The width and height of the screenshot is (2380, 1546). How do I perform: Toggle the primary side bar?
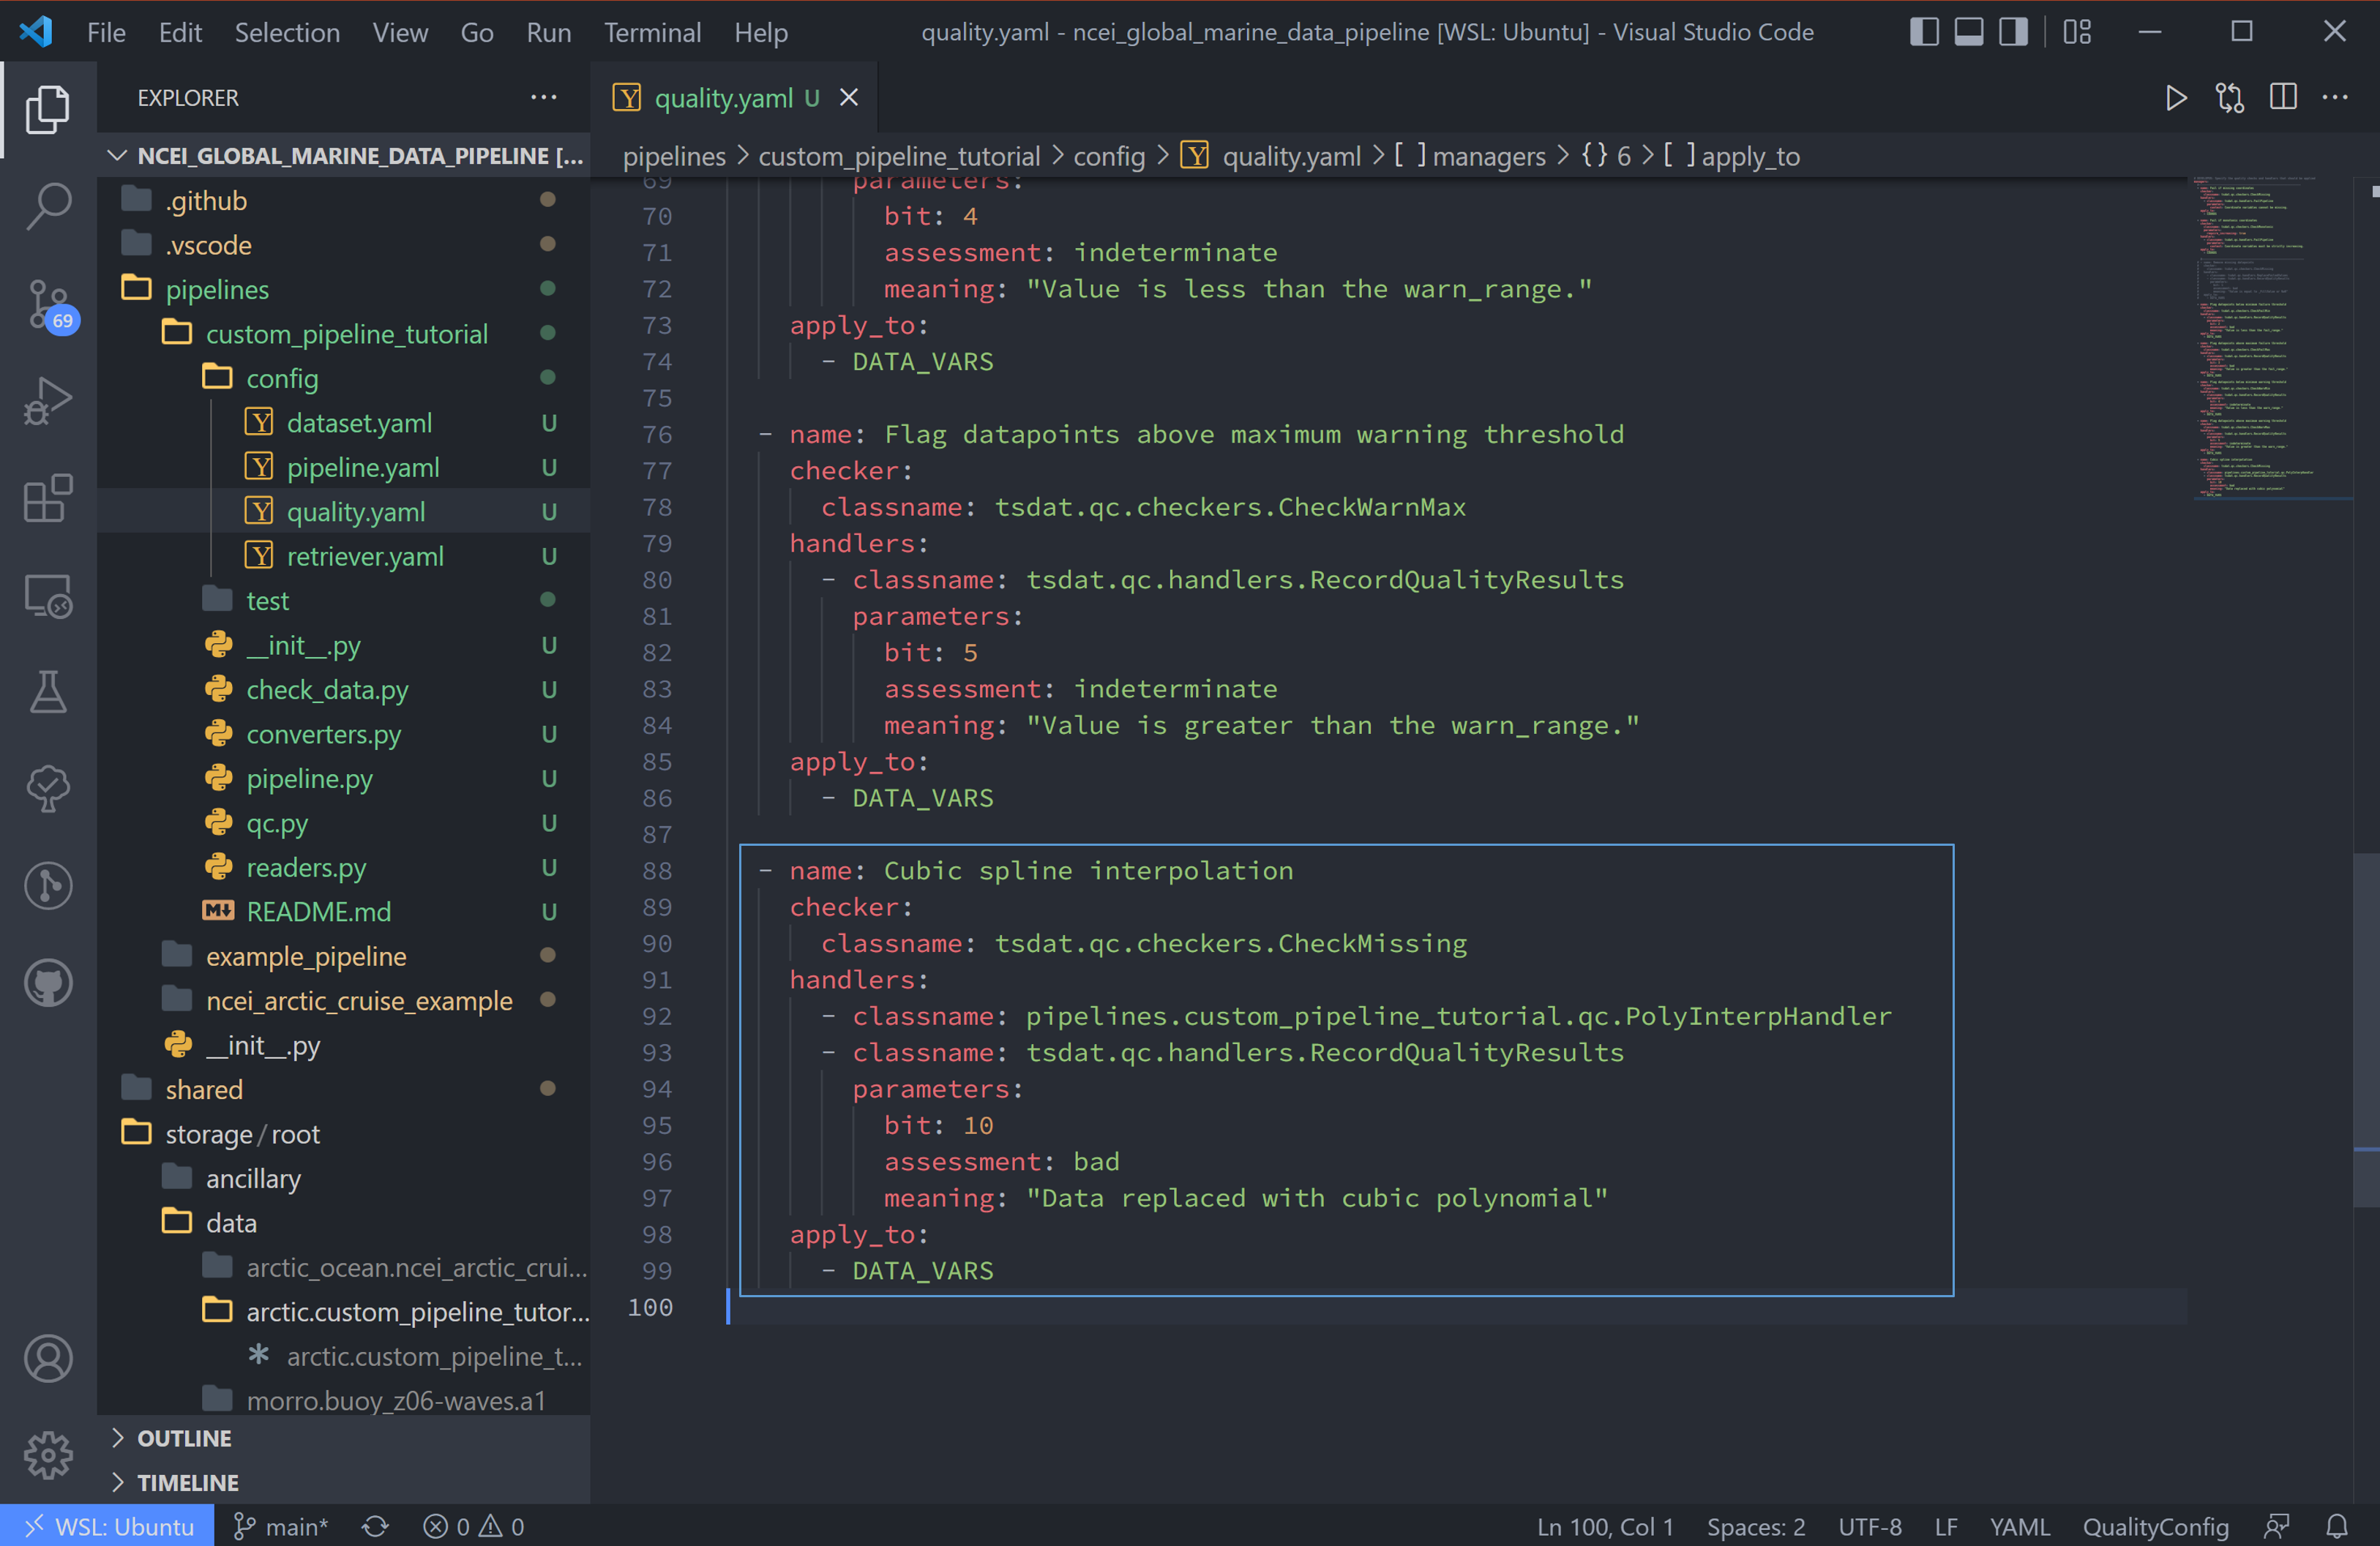1924,32
